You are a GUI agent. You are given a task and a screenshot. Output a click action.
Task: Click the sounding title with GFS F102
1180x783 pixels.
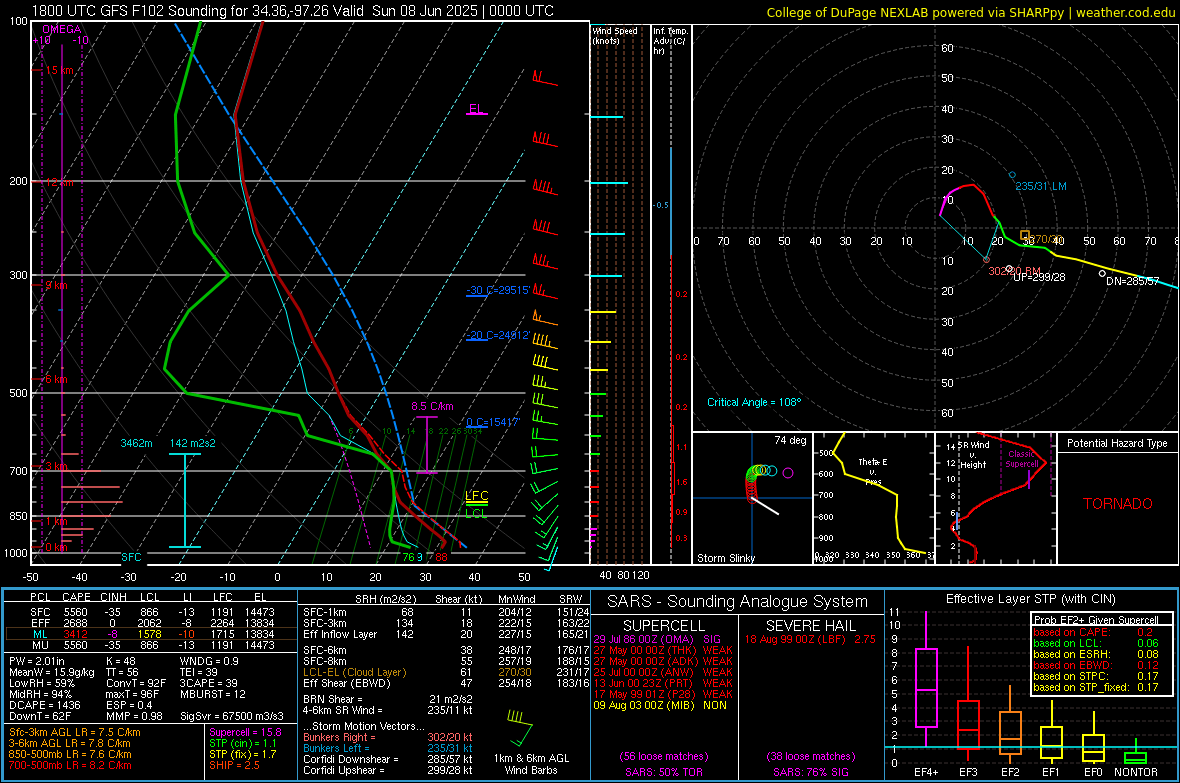(x=293, y=11)
